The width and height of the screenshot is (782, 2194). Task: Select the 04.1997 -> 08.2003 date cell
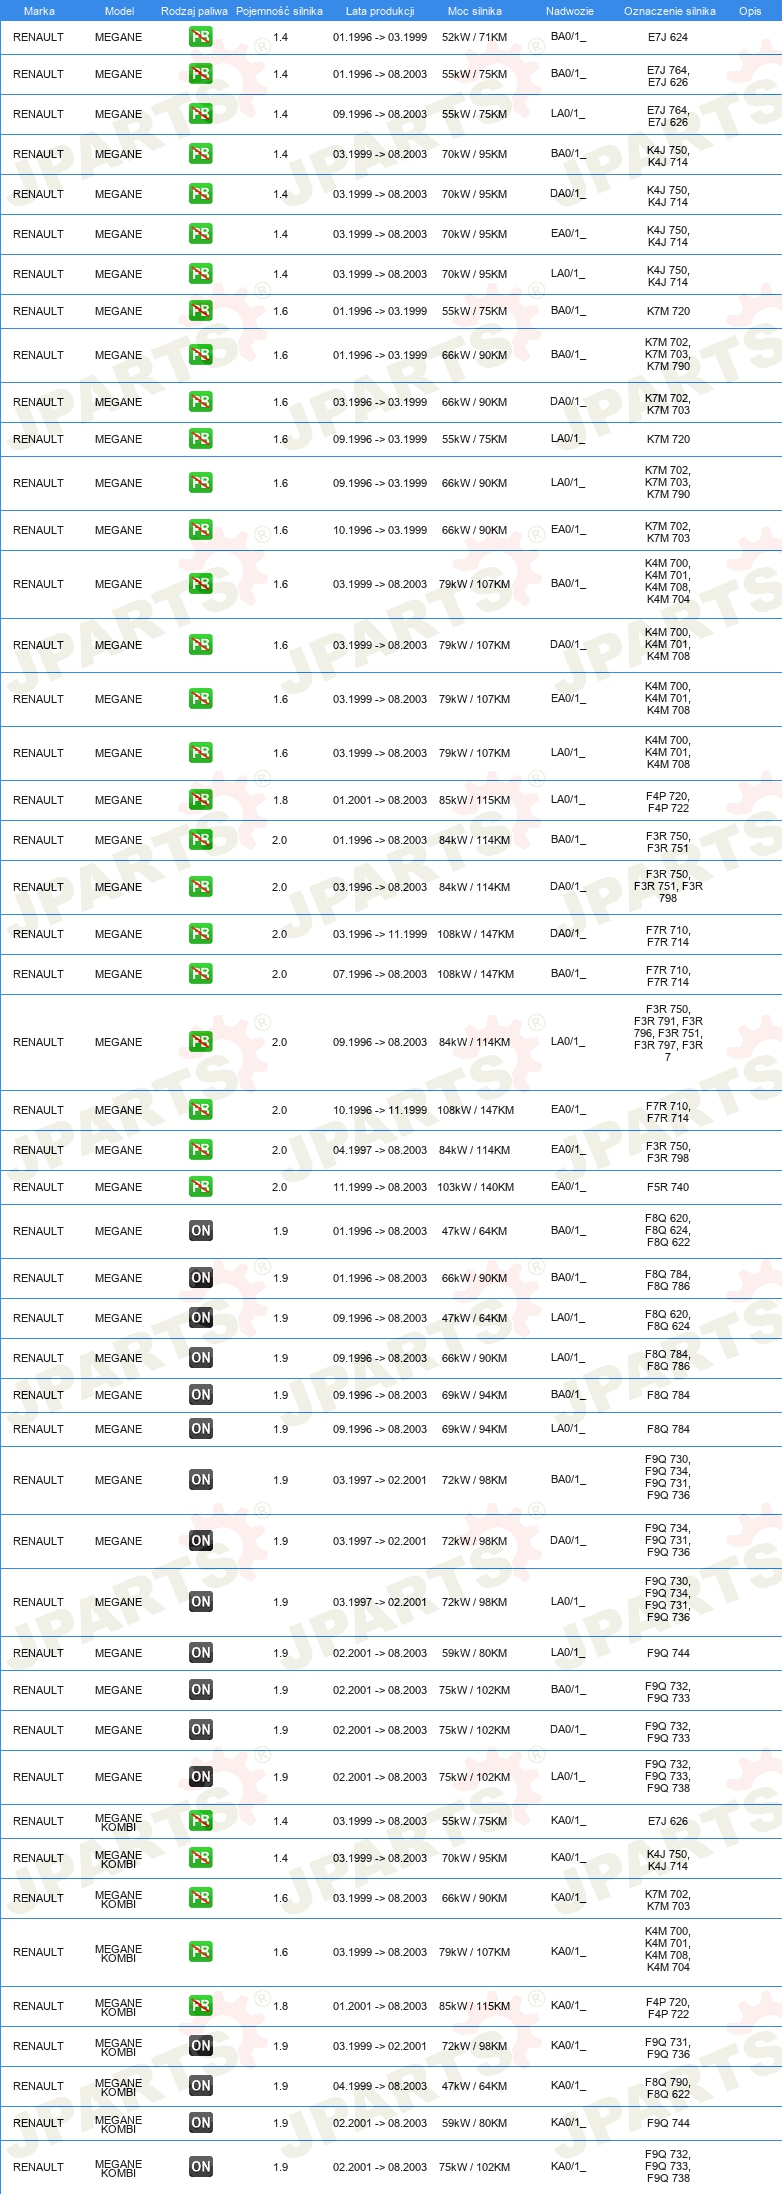pyautogui.click(x=380, y=1150)
